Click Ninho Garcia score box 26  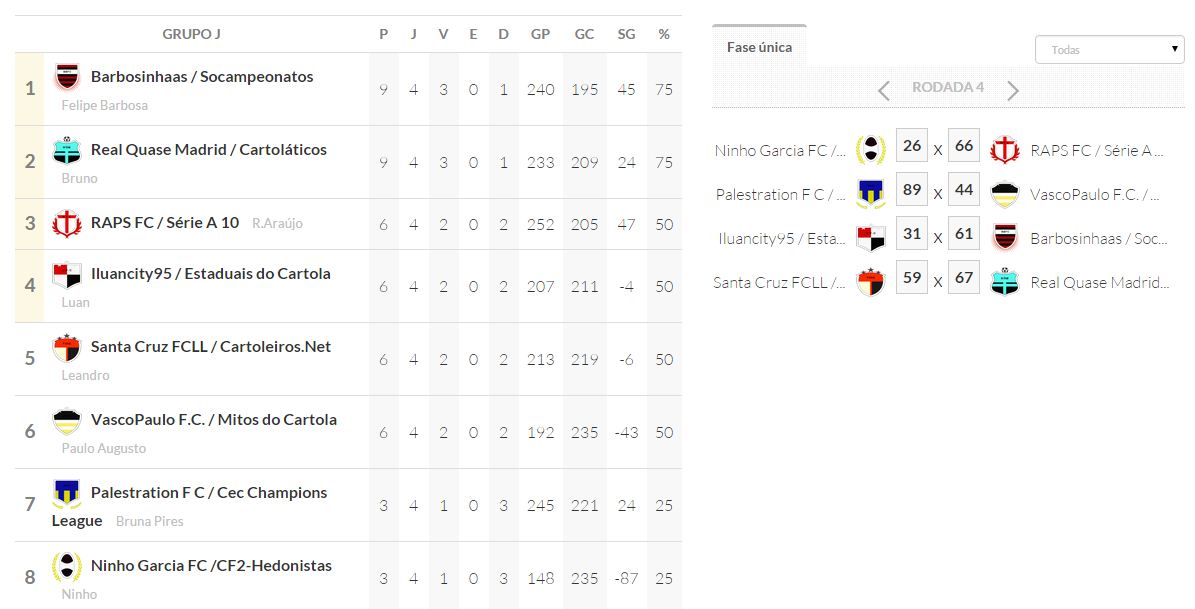pyautogui.click(x=911, y=146)
